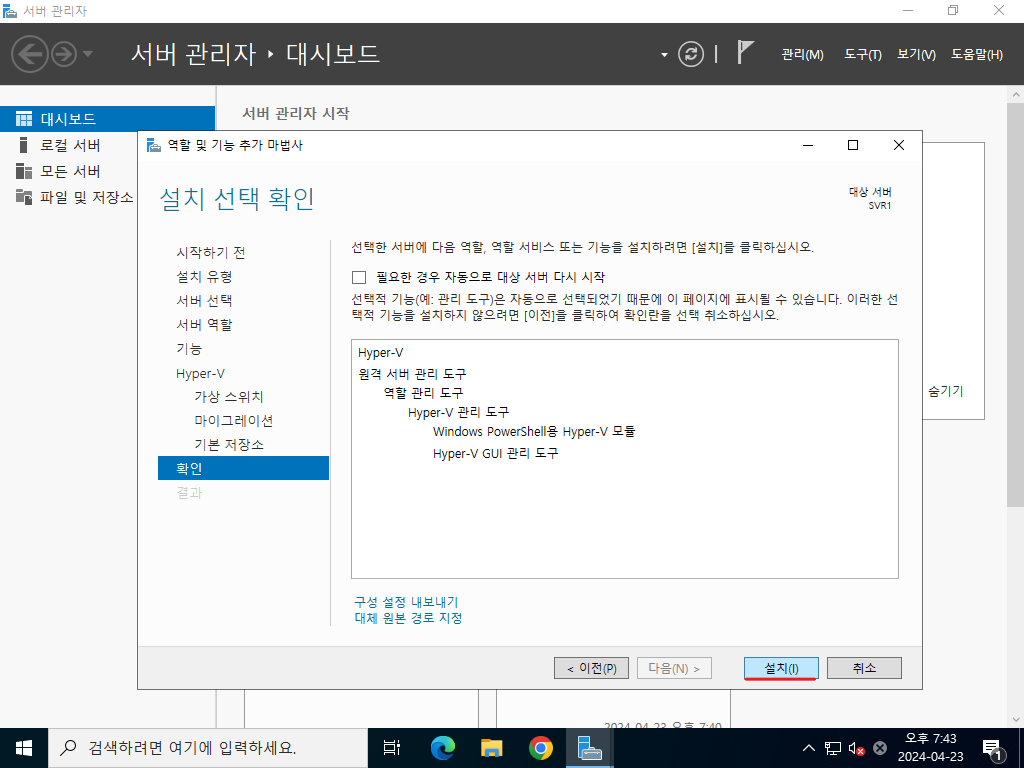Go to 시작하기 전 wizard step
1024x768 pixels.
pyautogui.click(x=210, y=253)
